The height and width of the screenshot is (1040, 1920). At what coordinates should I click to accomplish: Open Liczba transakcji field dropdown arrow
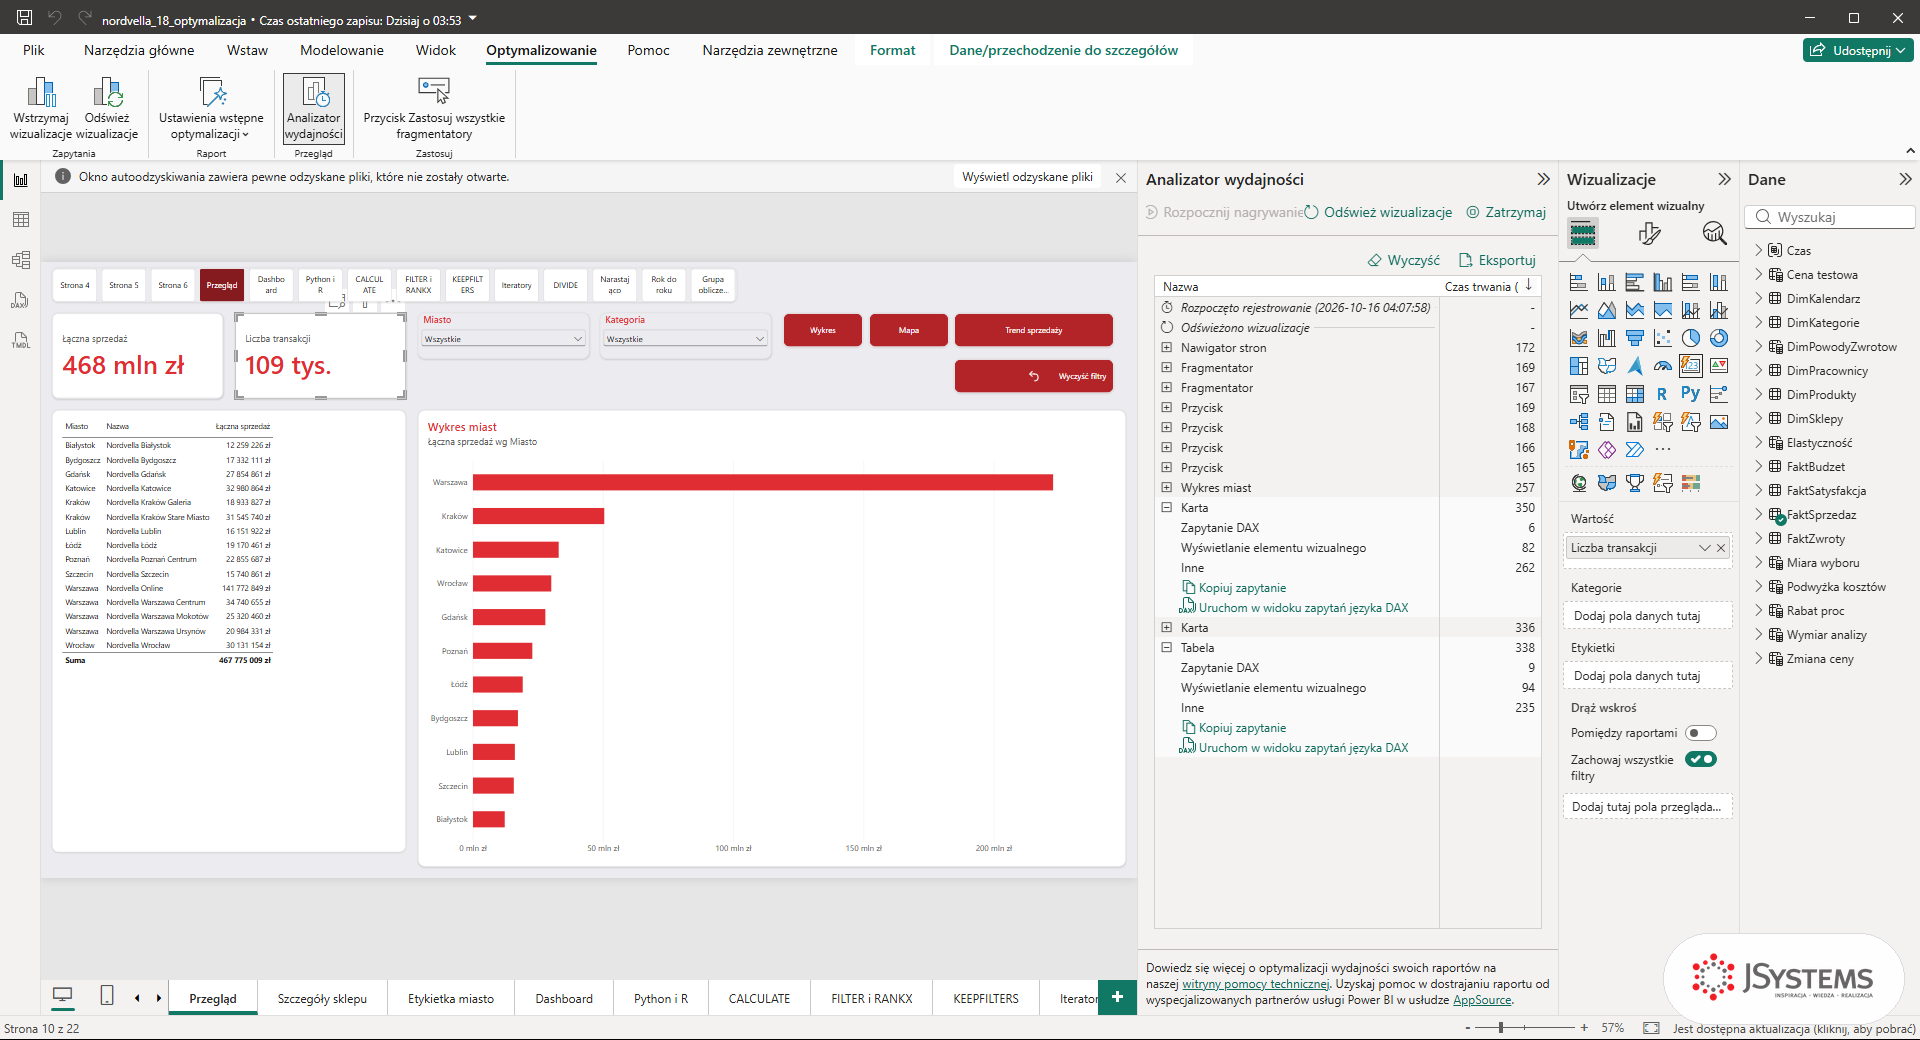pos(1705,548)
